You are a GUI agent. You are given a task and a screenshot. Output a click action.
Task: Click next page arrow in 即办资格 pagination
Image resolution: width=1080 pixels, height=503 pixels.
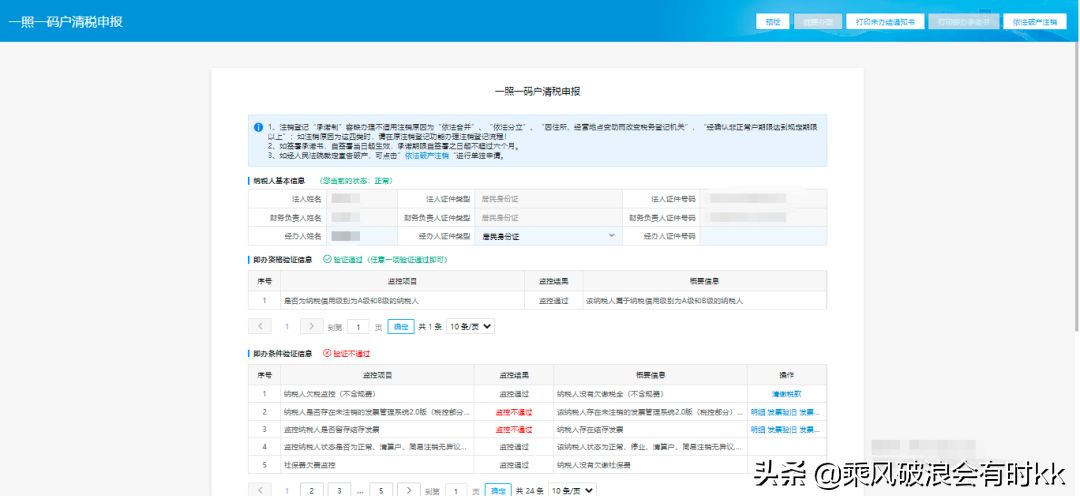click(312, 326)
